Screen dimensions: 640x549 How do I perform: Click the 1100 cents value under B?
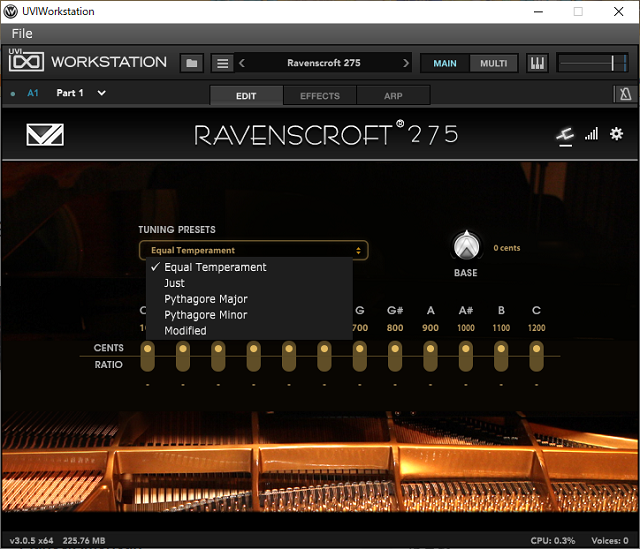pyautogui.click(x=501, y=328)
